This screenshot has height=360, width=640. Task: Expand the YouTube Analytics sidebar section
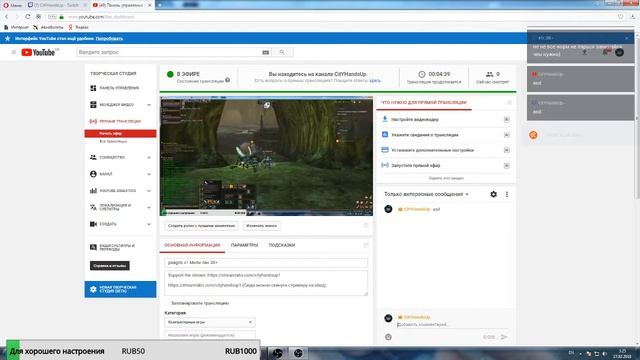(149, 191)
